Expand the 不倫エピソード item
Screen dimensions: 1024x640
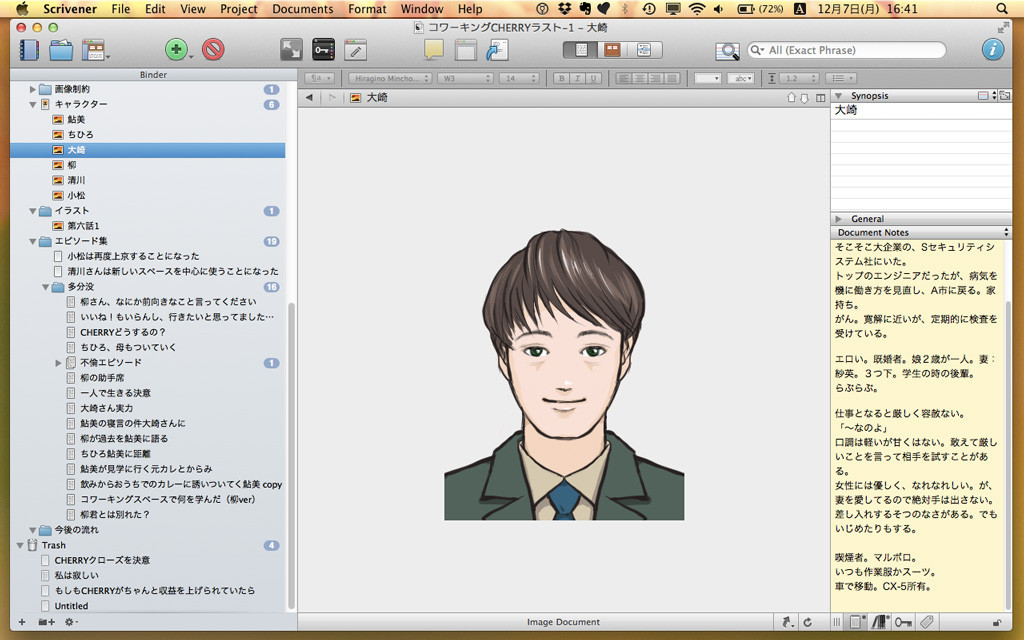point(58,363)
